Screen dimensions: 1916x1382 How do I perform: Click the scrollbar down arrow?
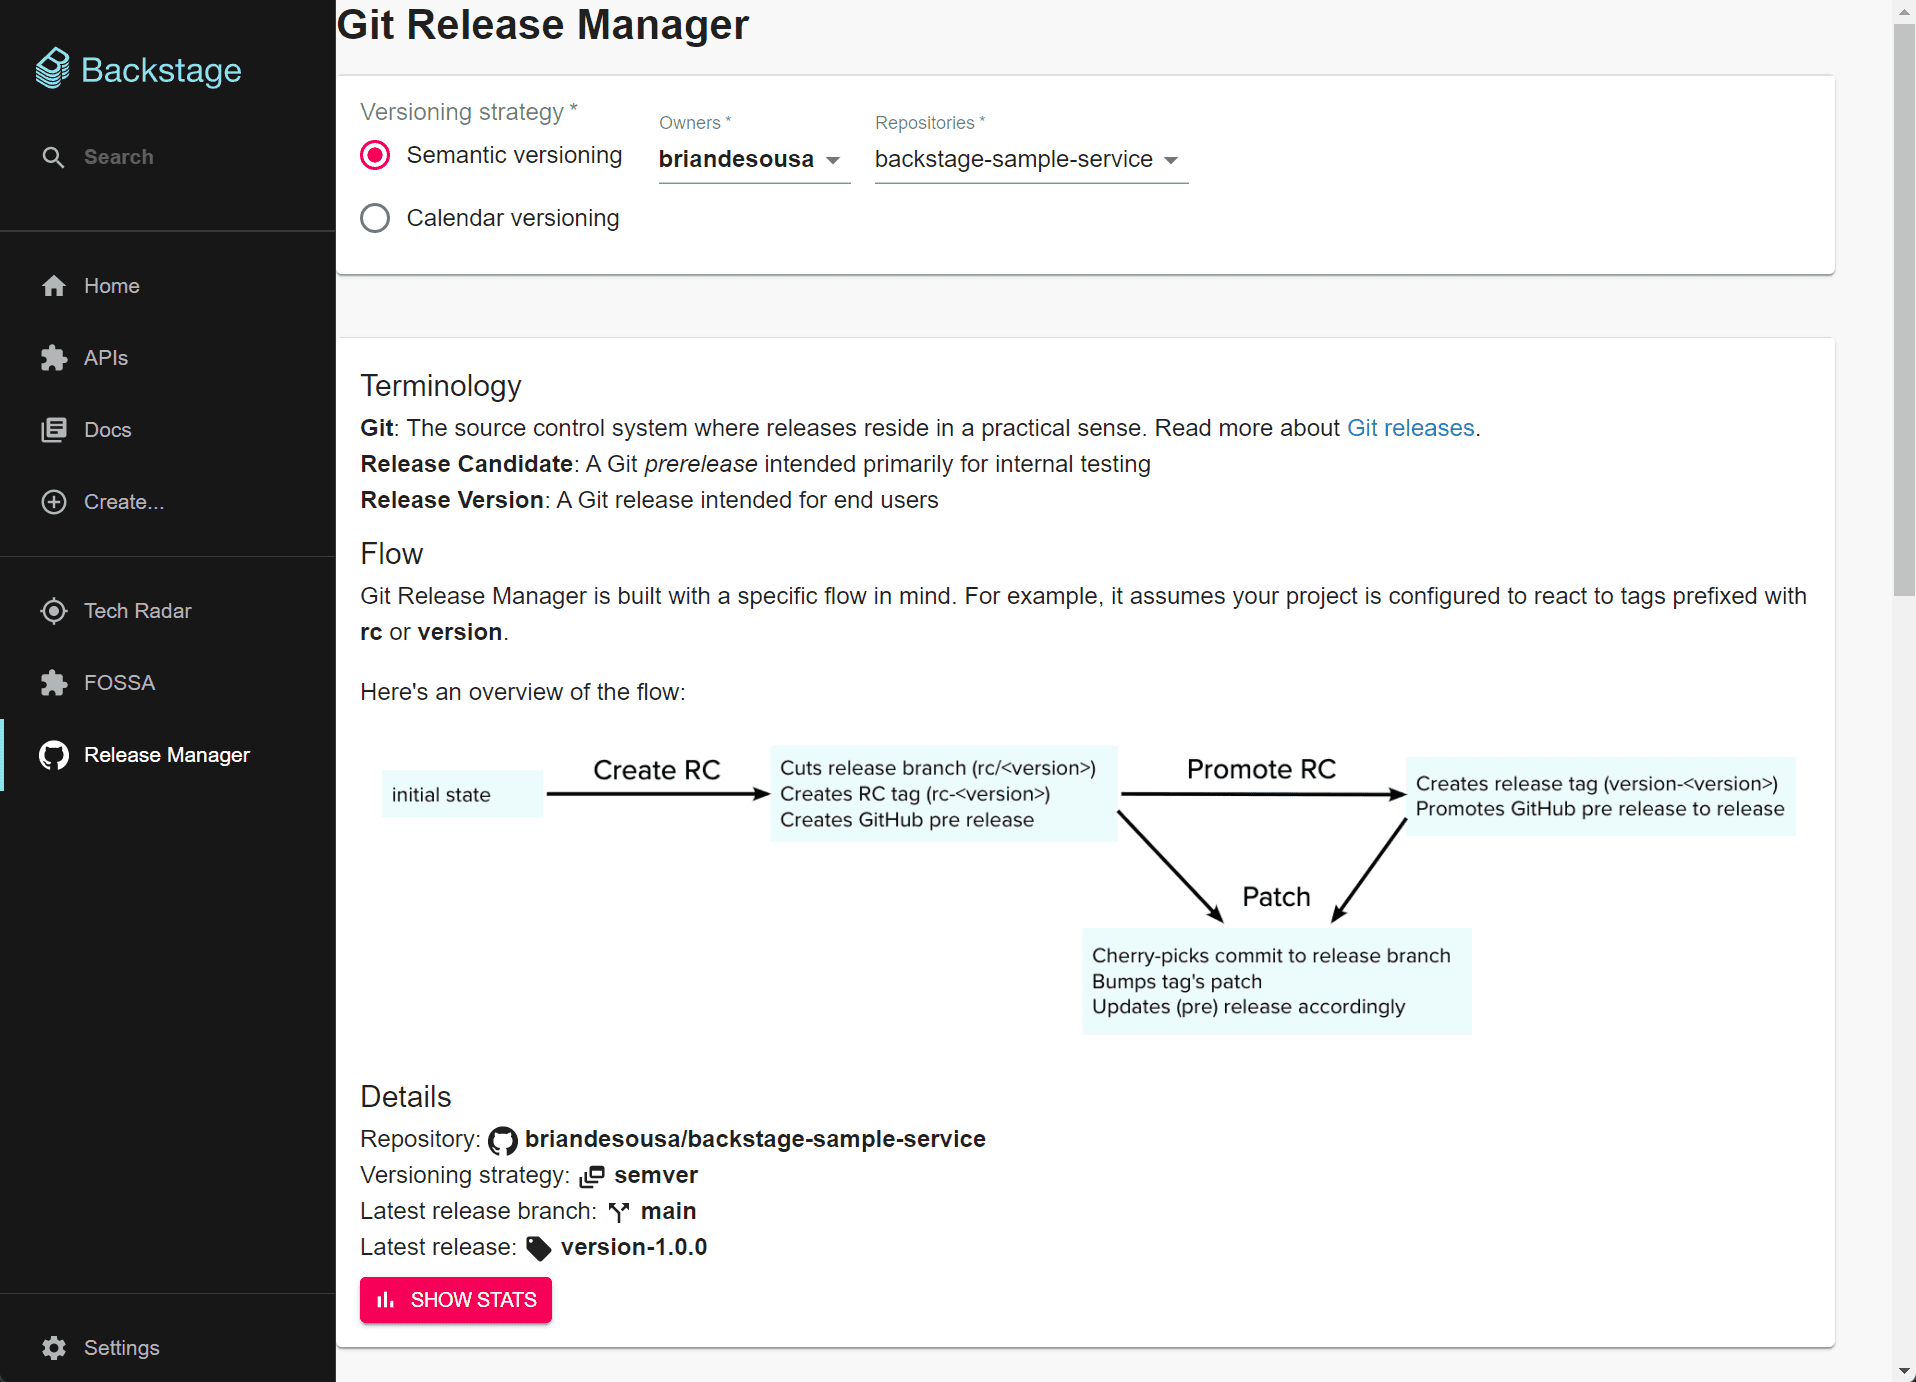pyautogui.click(x=1904, y=1371)
